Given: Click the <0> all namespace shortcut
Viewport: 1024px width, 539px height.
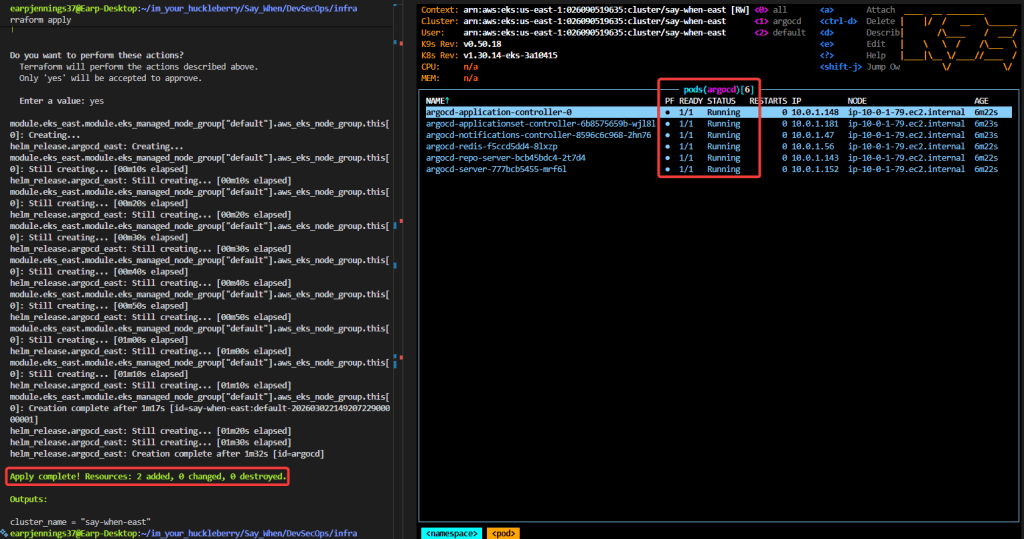Looking at the screenshot, I should tap(771, 10).
